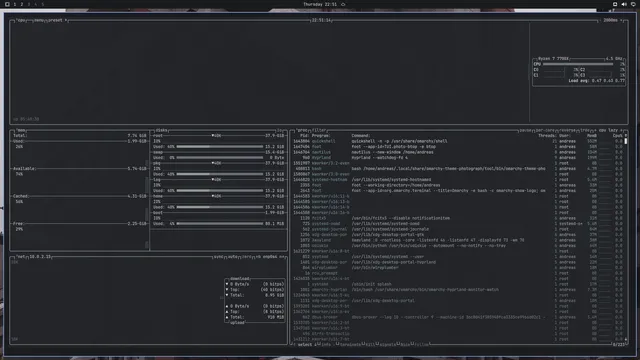The height and width of the screenshot is (360, 640).
Task: Click the MemB column header
Action: (x=592, y=136)
